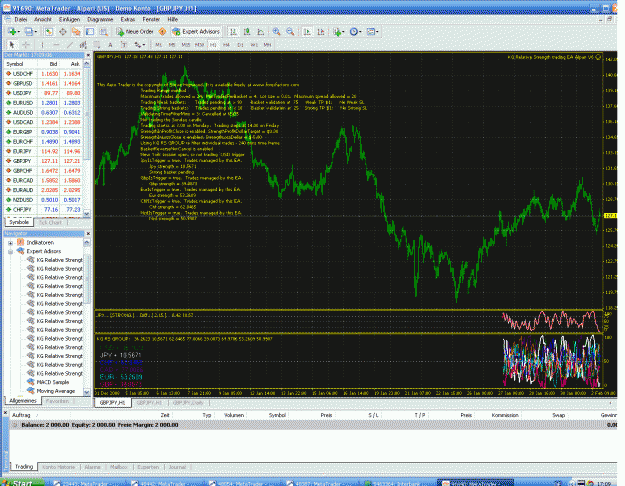Click the Navigator scroll-up arrow

(87, 242)
